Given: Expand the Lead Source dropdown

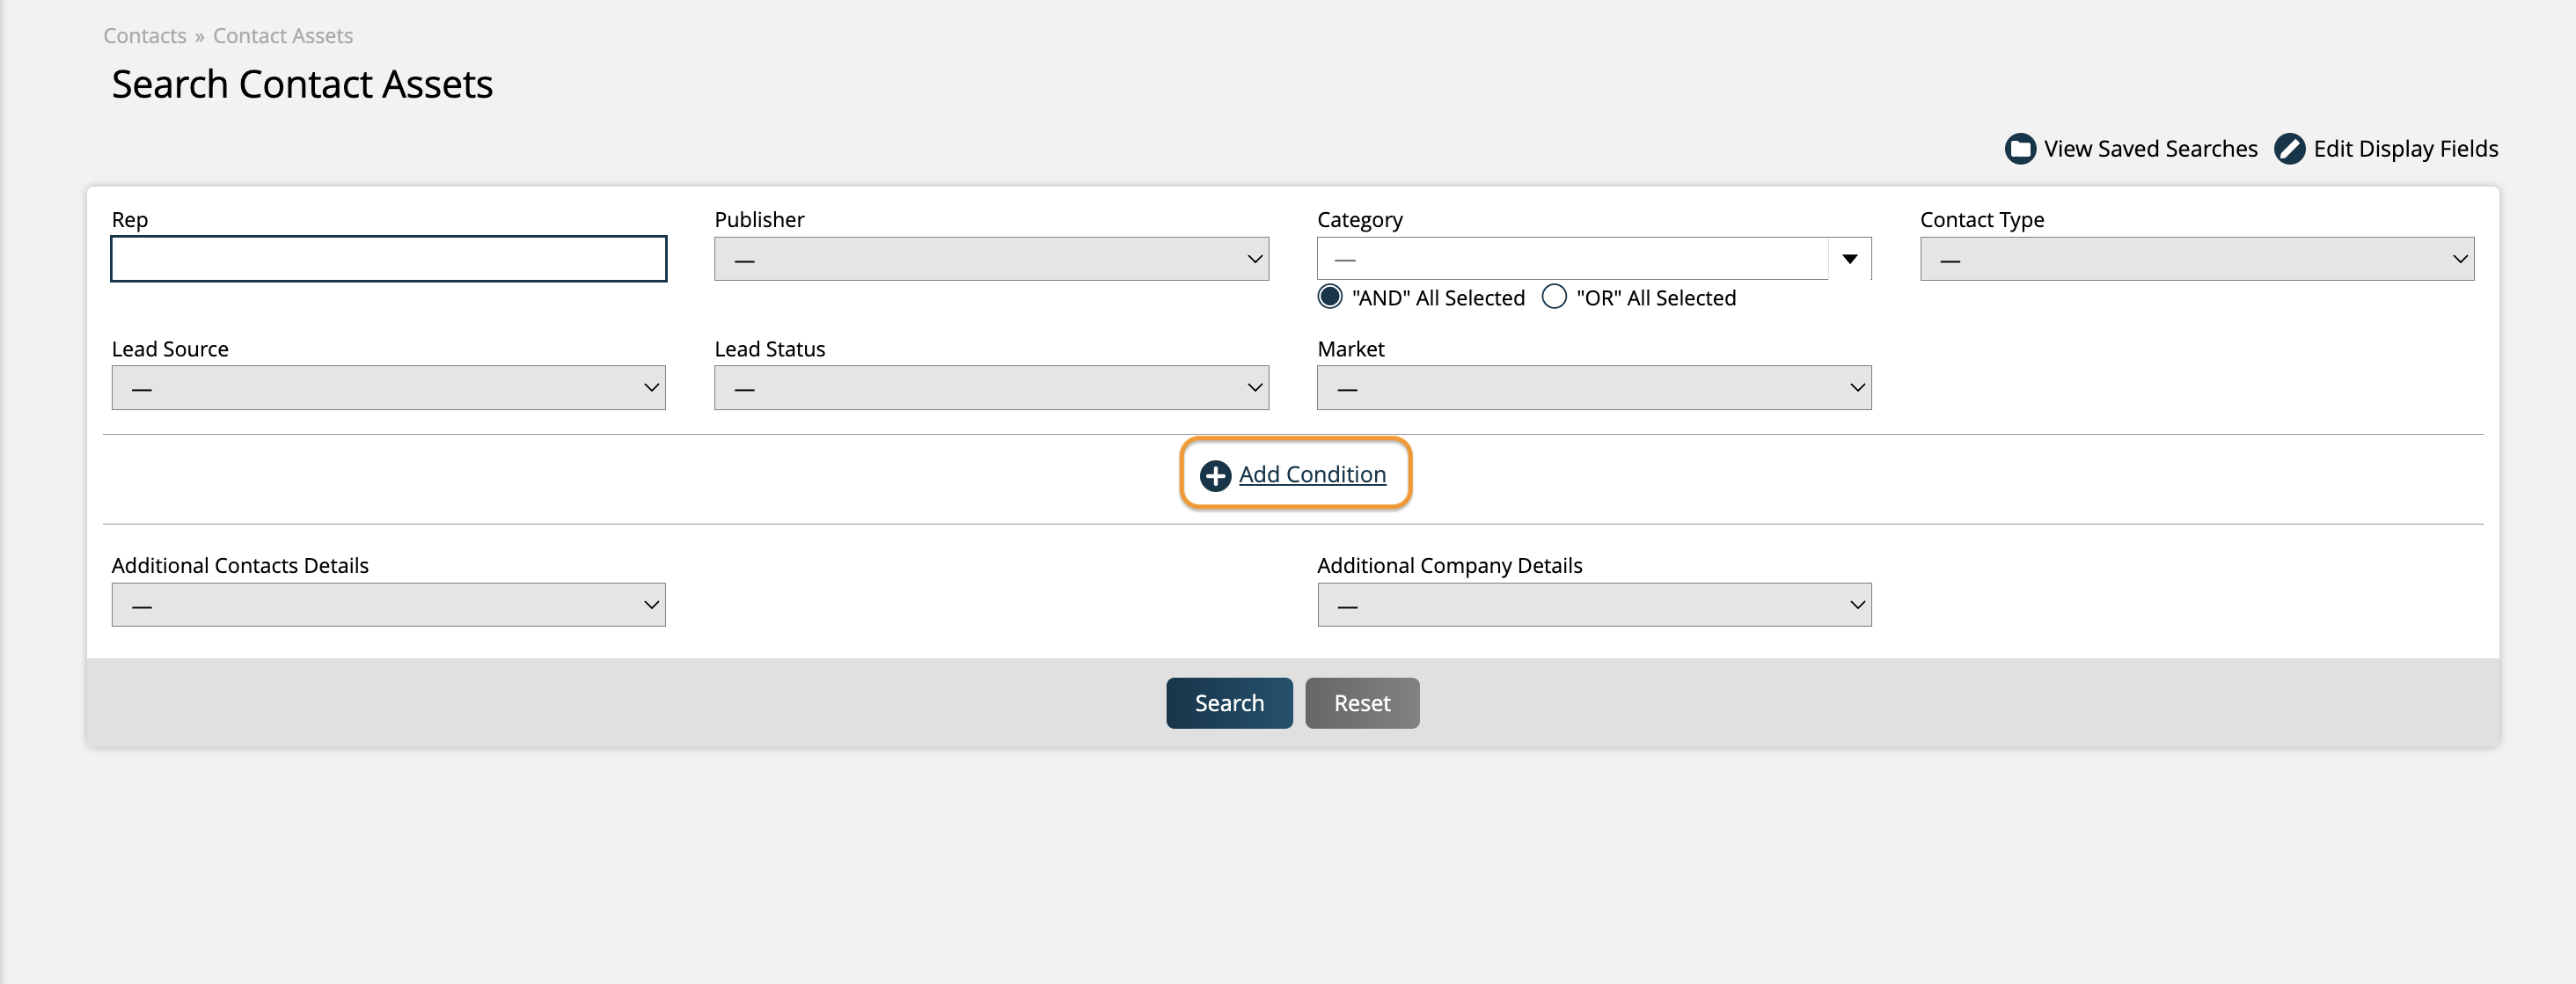Looking at the screenshot, I should [388, 386].
